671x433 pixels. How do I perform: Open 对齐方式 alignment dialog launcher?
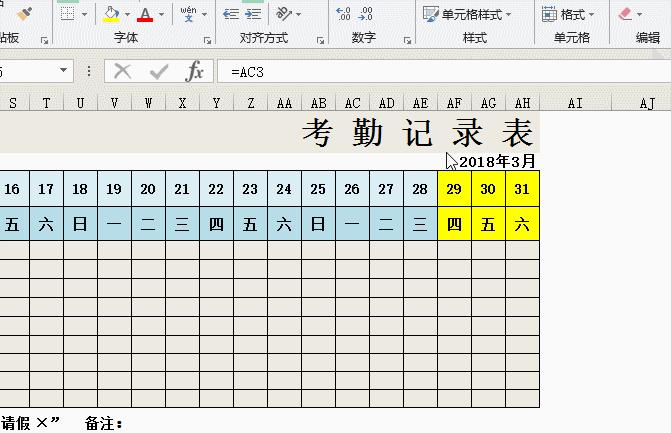click(320, 40)
